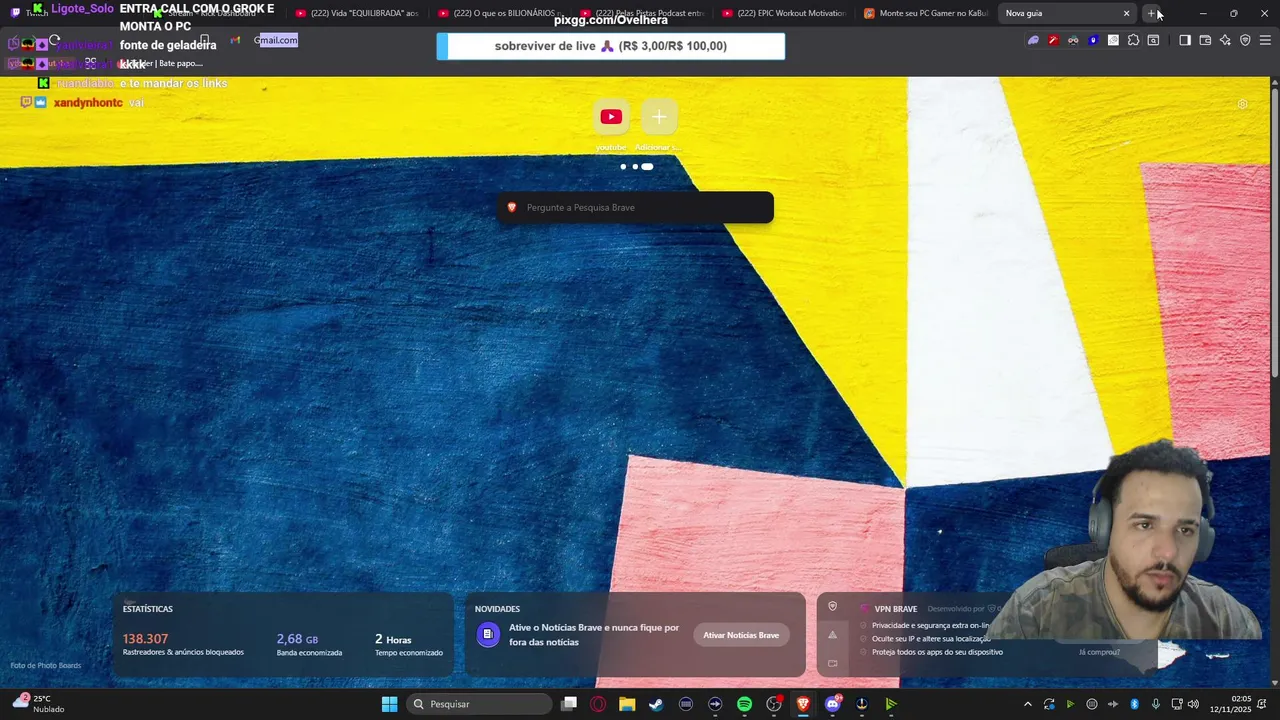Click Ativar Notícias Brave button
The image size is (1280, 720).
point(741,635)
